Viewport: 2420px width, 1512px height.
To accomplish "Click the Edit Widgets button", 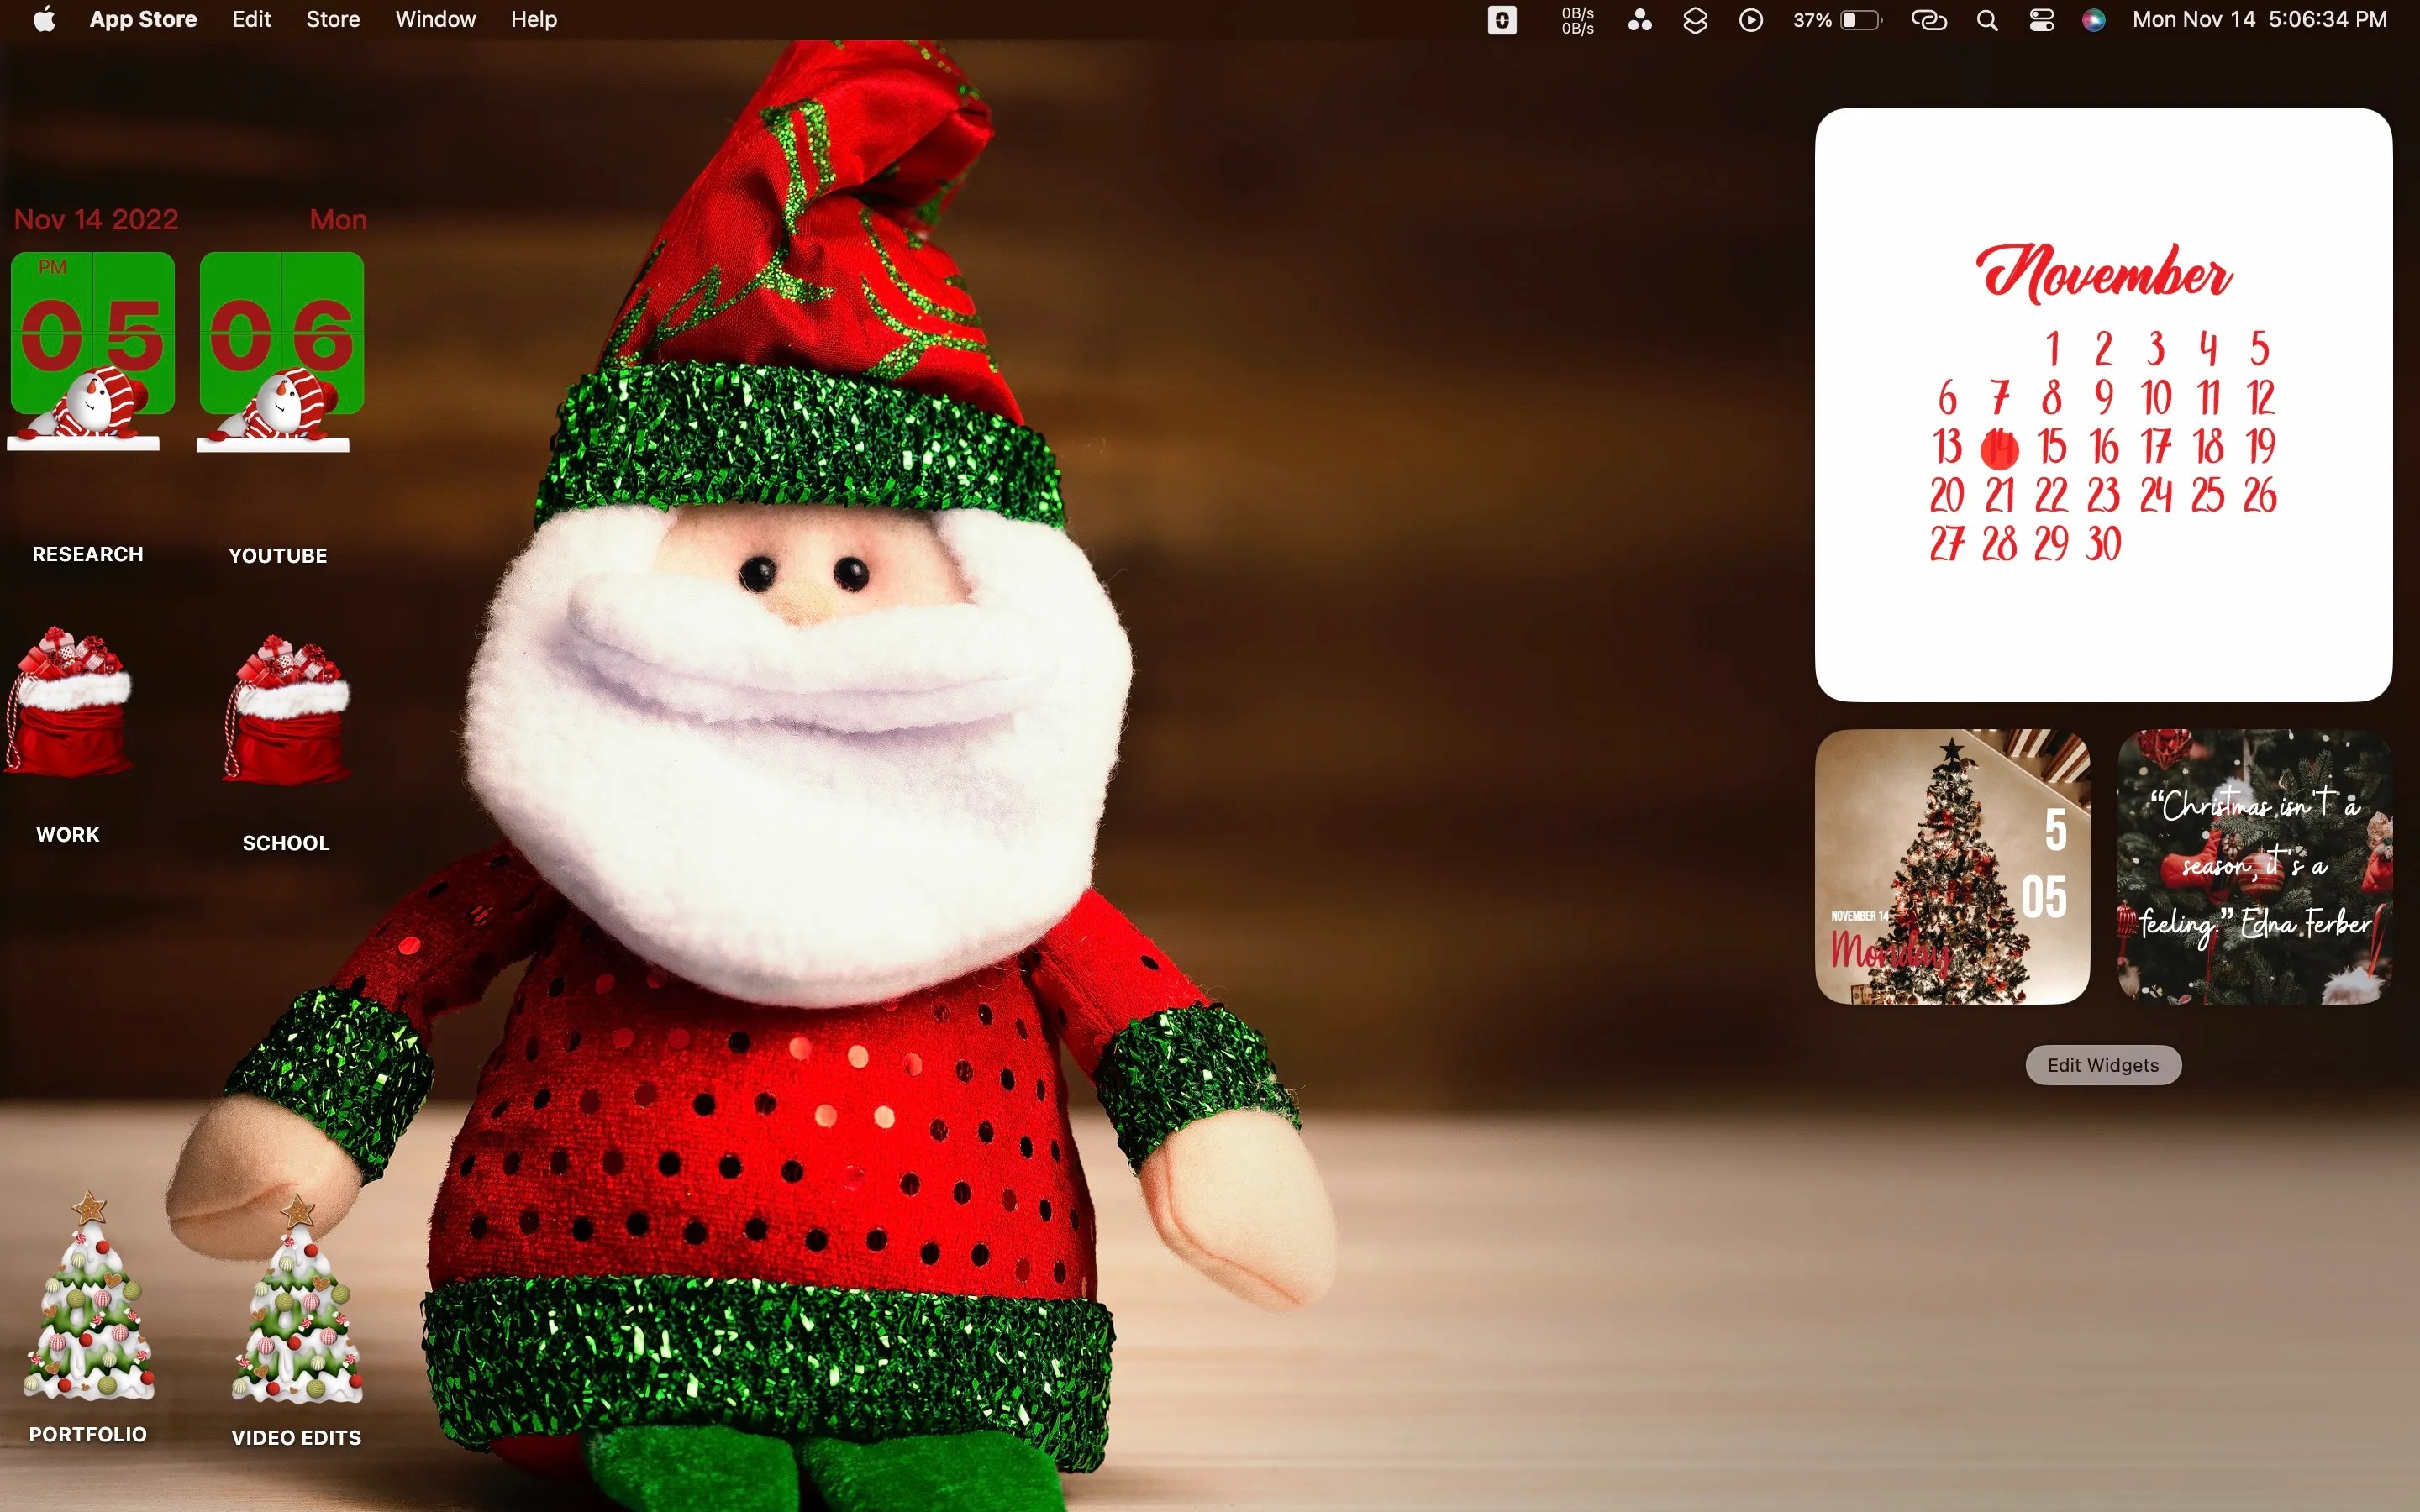I will (2103, 1065).
